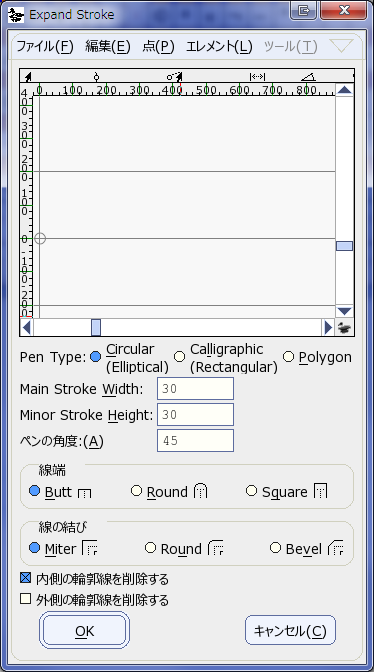Image resolution: width=374 pixels, height=672 pixels.
Task: Click the Miter join illustration icon
Action: [90, 548]
